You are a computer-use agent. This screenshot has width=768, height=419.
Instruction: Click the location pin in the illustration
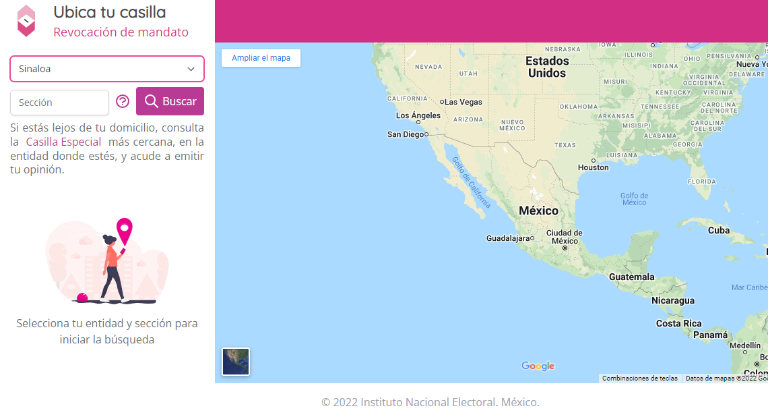point(125,230)
